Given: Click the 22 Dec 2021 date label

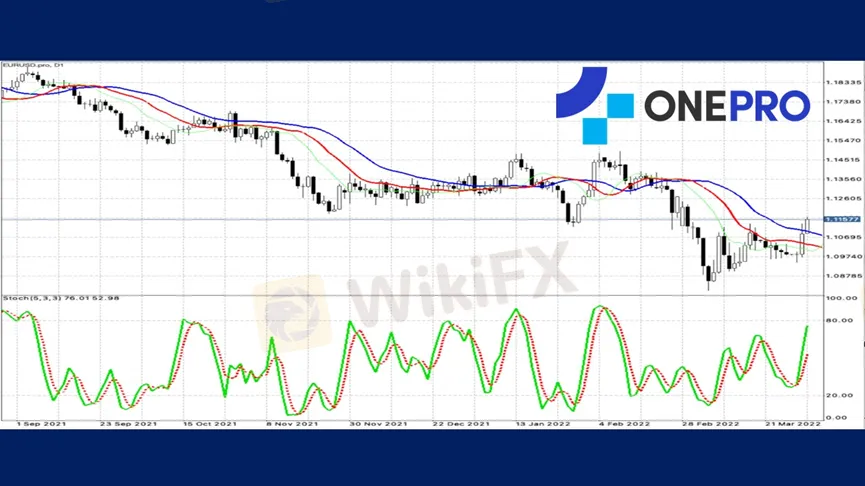Looking at the screenshot, I should click(x=461, y=424).
